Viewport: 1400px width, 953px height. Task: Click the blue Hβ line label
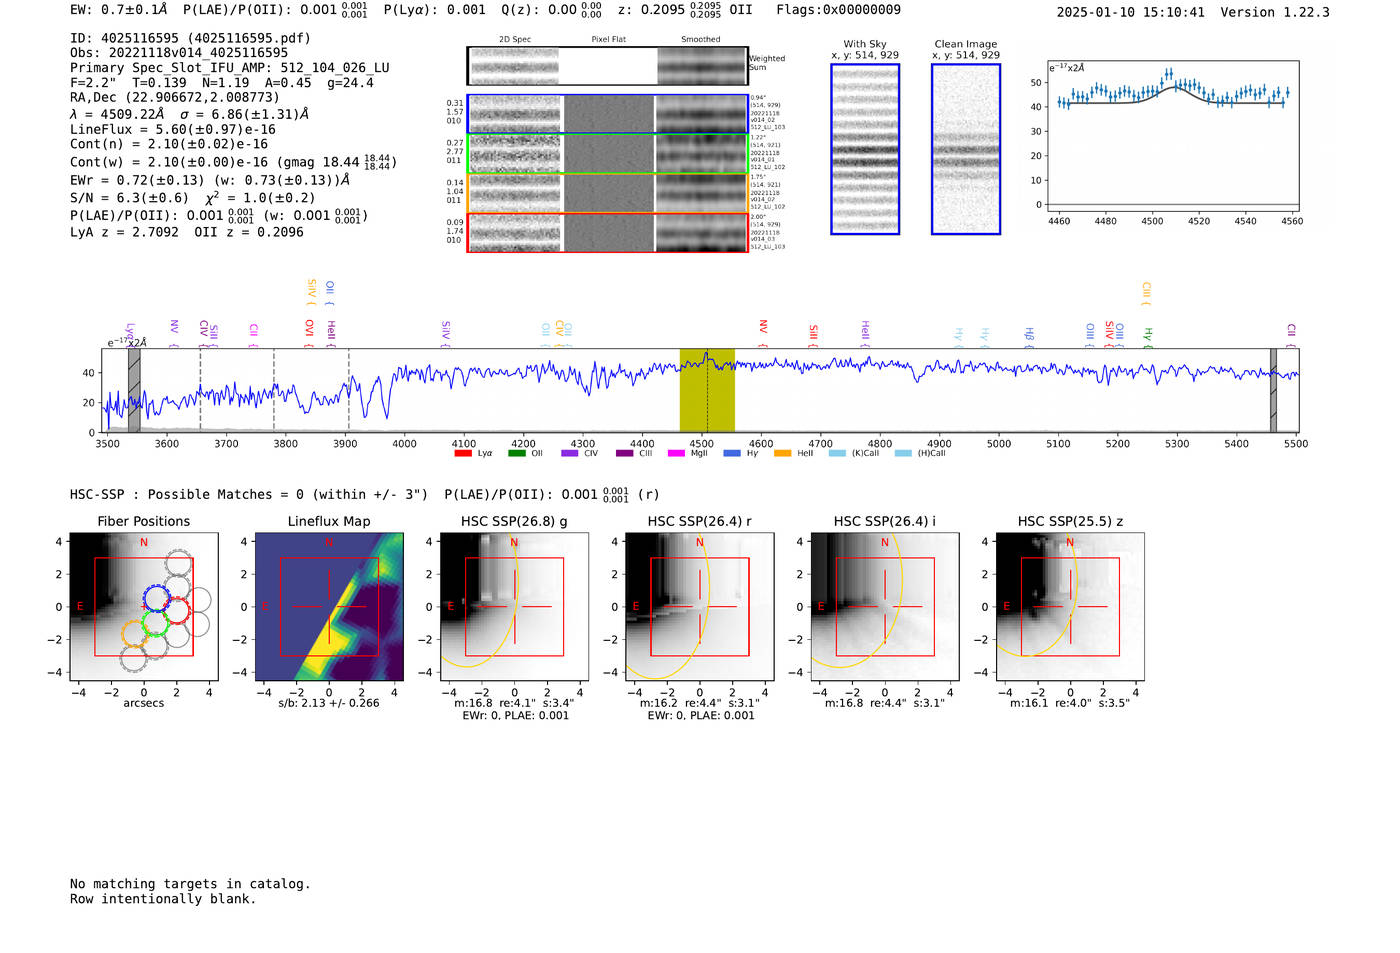click(x=1029, y=337)
